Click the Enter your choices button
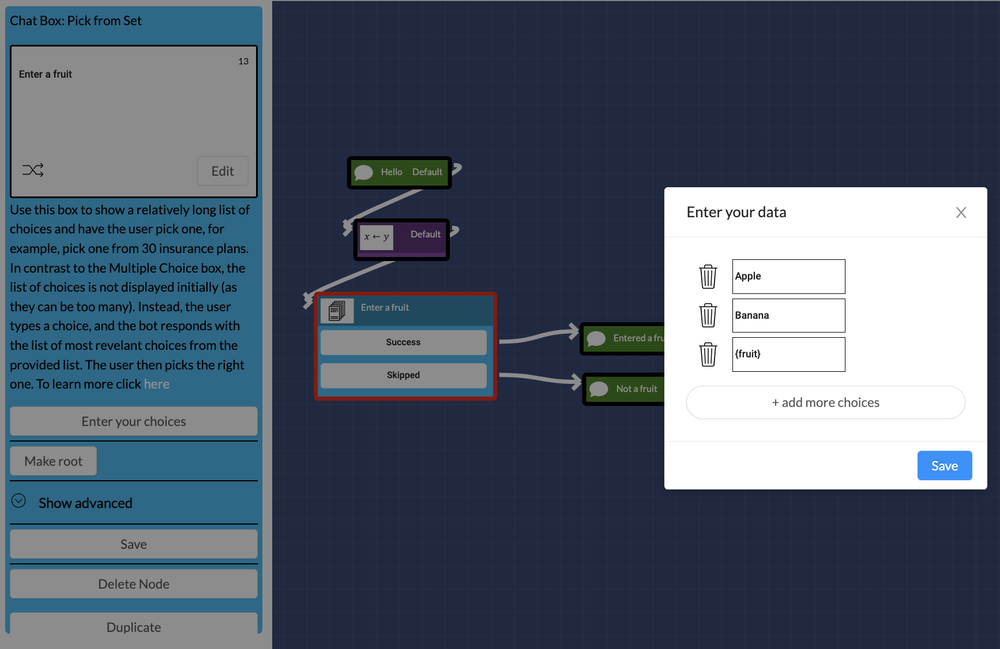This screenshot has height=649, width=1000. tap(133, 421)
